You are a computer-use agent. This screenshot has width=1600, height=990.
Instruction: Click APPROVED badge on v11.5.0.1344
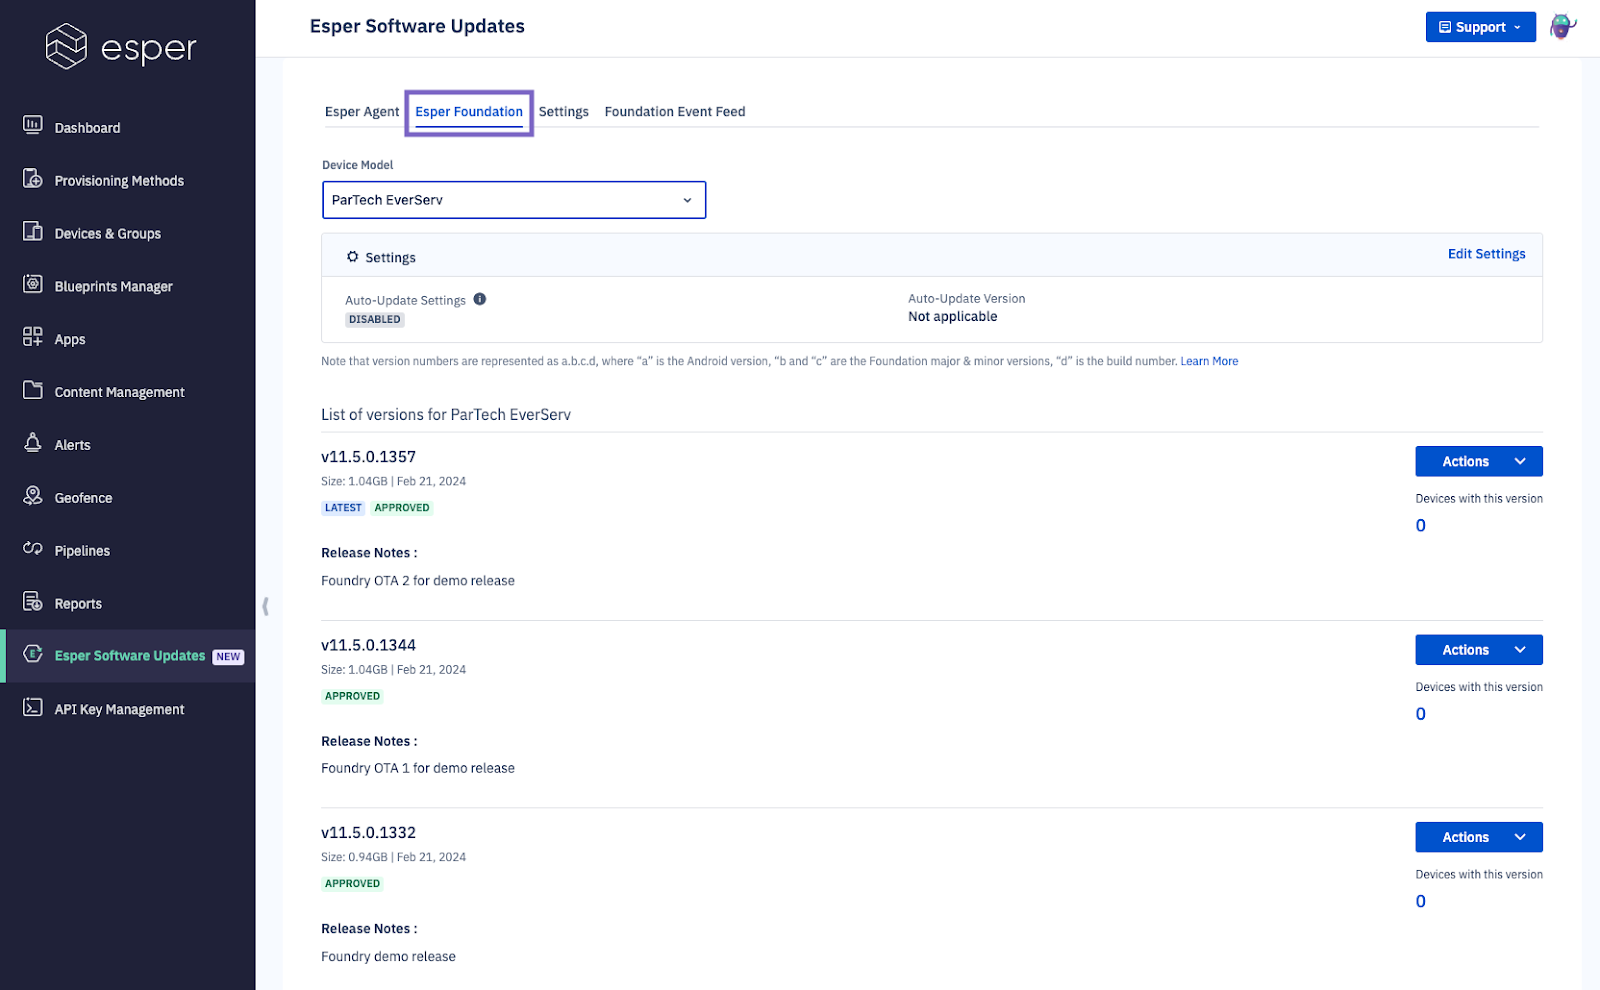[x=352, y=696]
